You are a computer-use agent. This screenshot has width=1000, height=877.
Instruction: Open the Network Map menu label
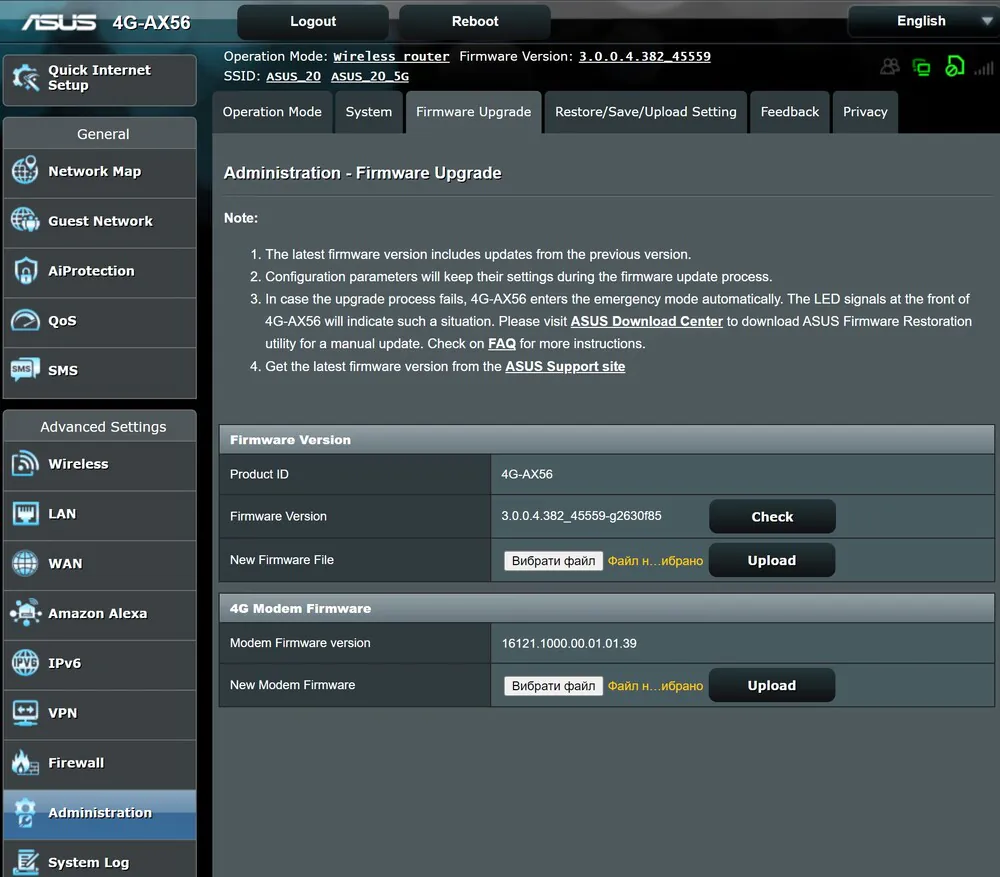pos(94,171)
